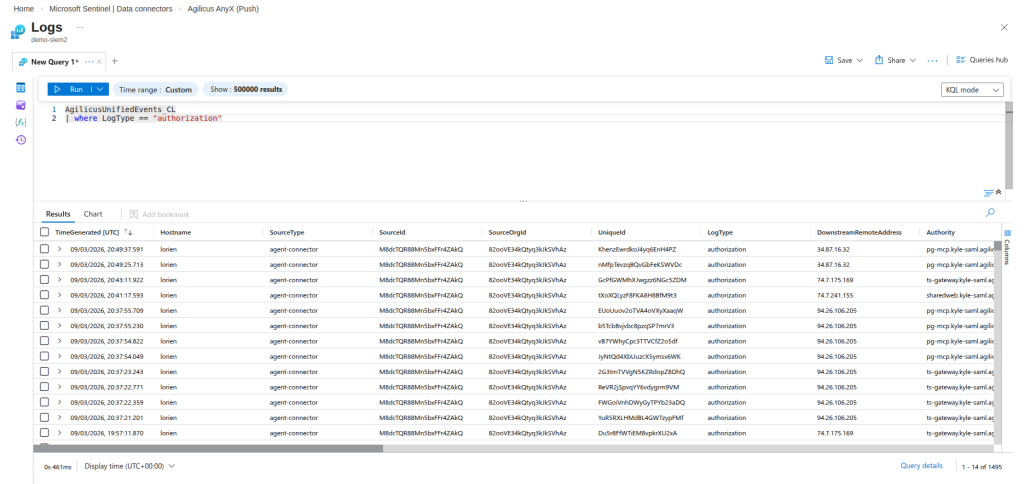Open the Display time (UTC+00:00) dropdown
The height and width of the screenshot is (484, 1024).
click(130, 466)
